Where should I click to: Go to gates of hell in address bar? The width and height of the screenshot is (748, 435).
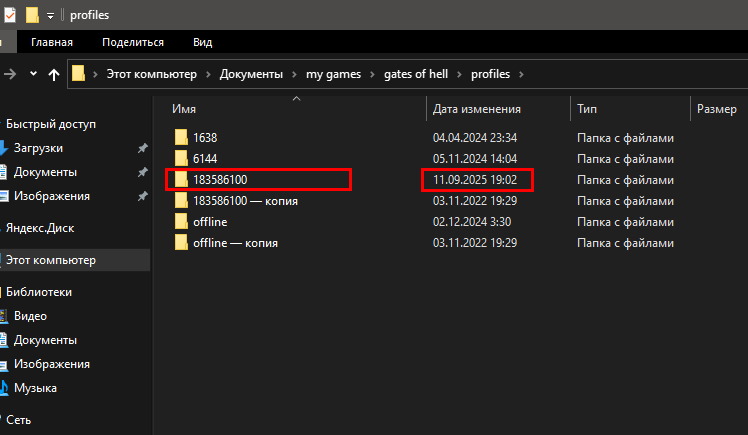pyautogui.click(x=416, y=74)
